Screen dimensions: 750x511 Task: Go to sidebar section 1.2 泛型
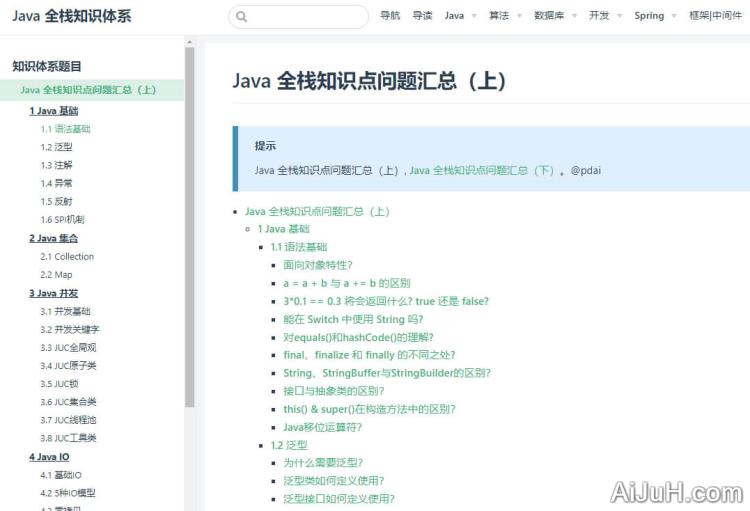tap(56, 147)
